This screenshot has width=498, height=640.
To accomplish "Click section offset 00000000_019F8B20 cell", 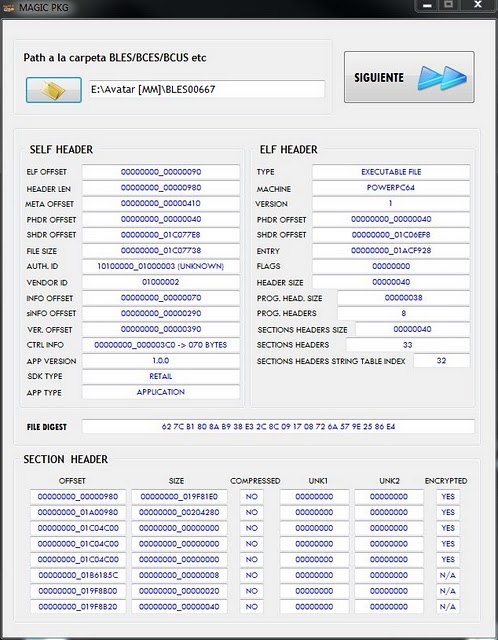I will pos(78,607).
